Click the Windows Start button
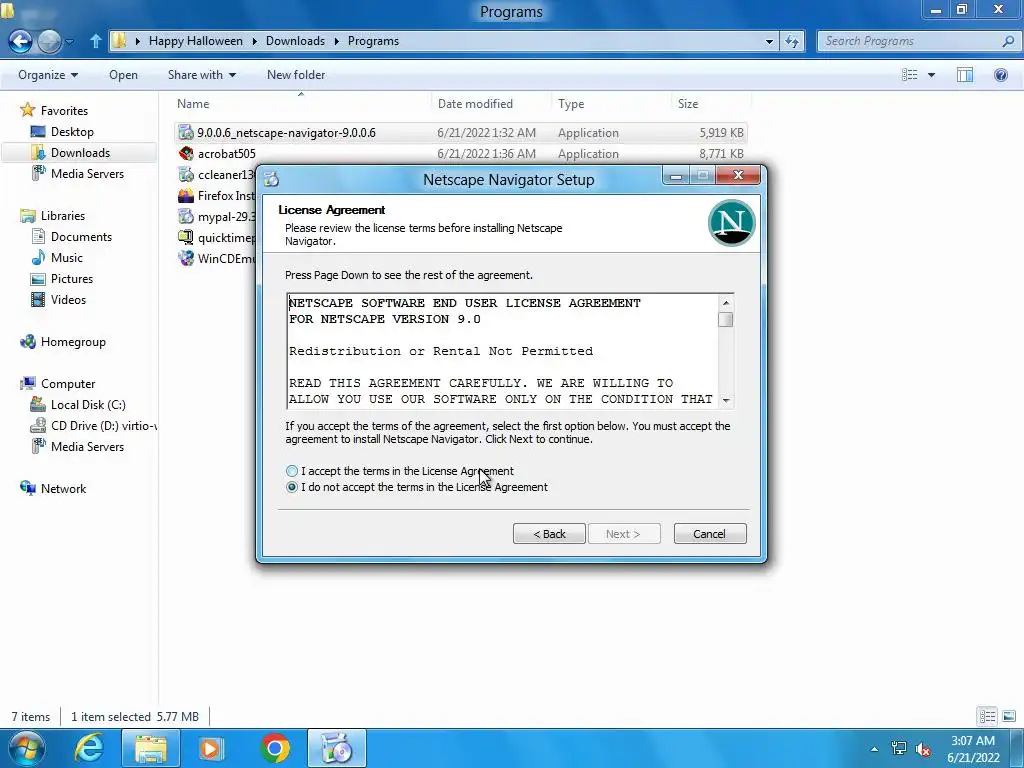The width and height of the screenshot is (1024, 768). coord(27,748)
